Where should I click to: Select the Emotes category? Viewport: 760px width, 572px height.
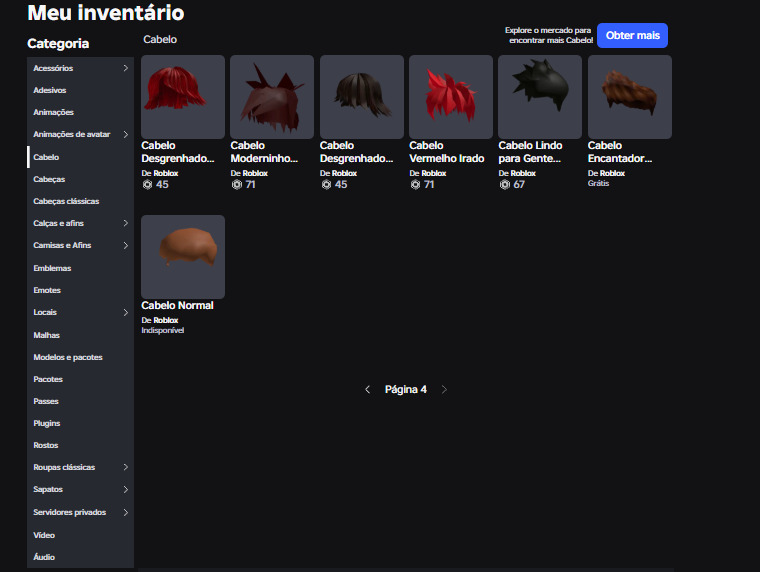tap(47, 290)
